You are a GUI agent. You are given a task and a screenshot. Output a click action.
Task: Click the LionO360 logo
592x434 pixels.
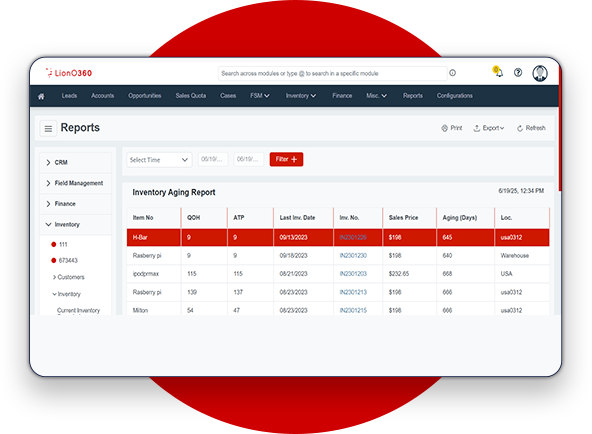click(68, 73)
